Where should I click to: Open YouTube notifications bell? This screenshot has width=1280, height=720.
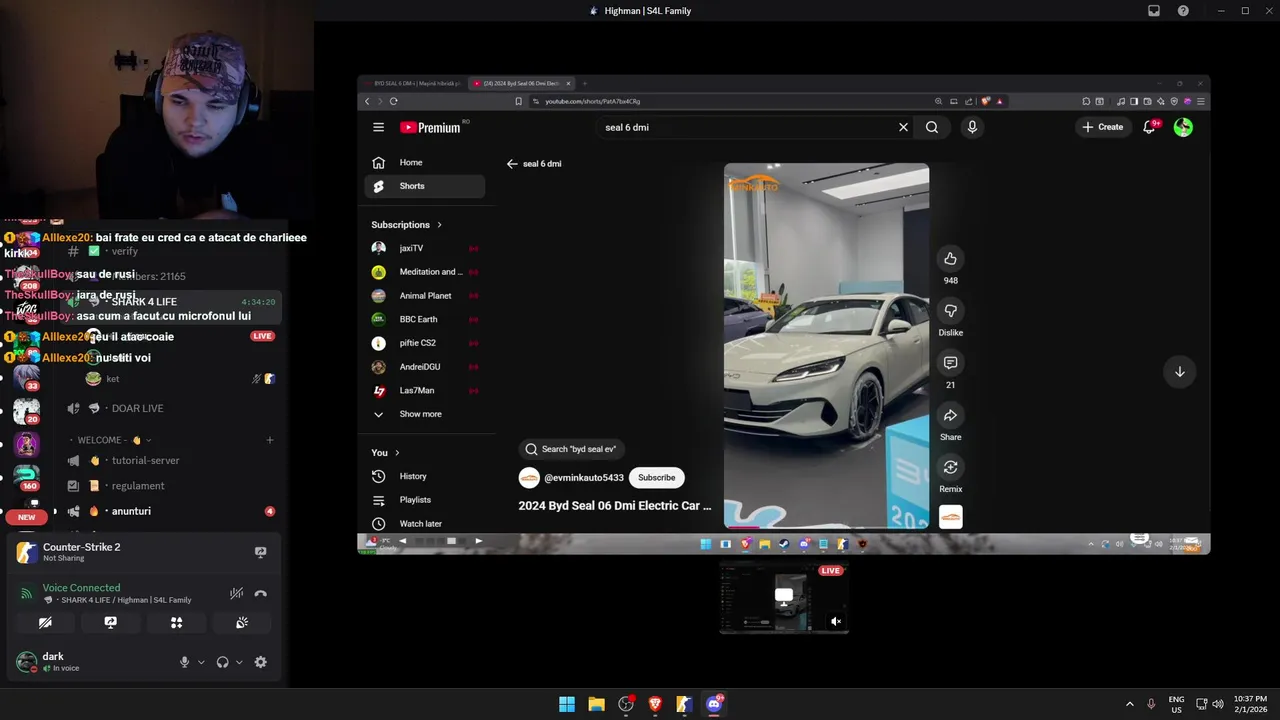coord(1150,127)
